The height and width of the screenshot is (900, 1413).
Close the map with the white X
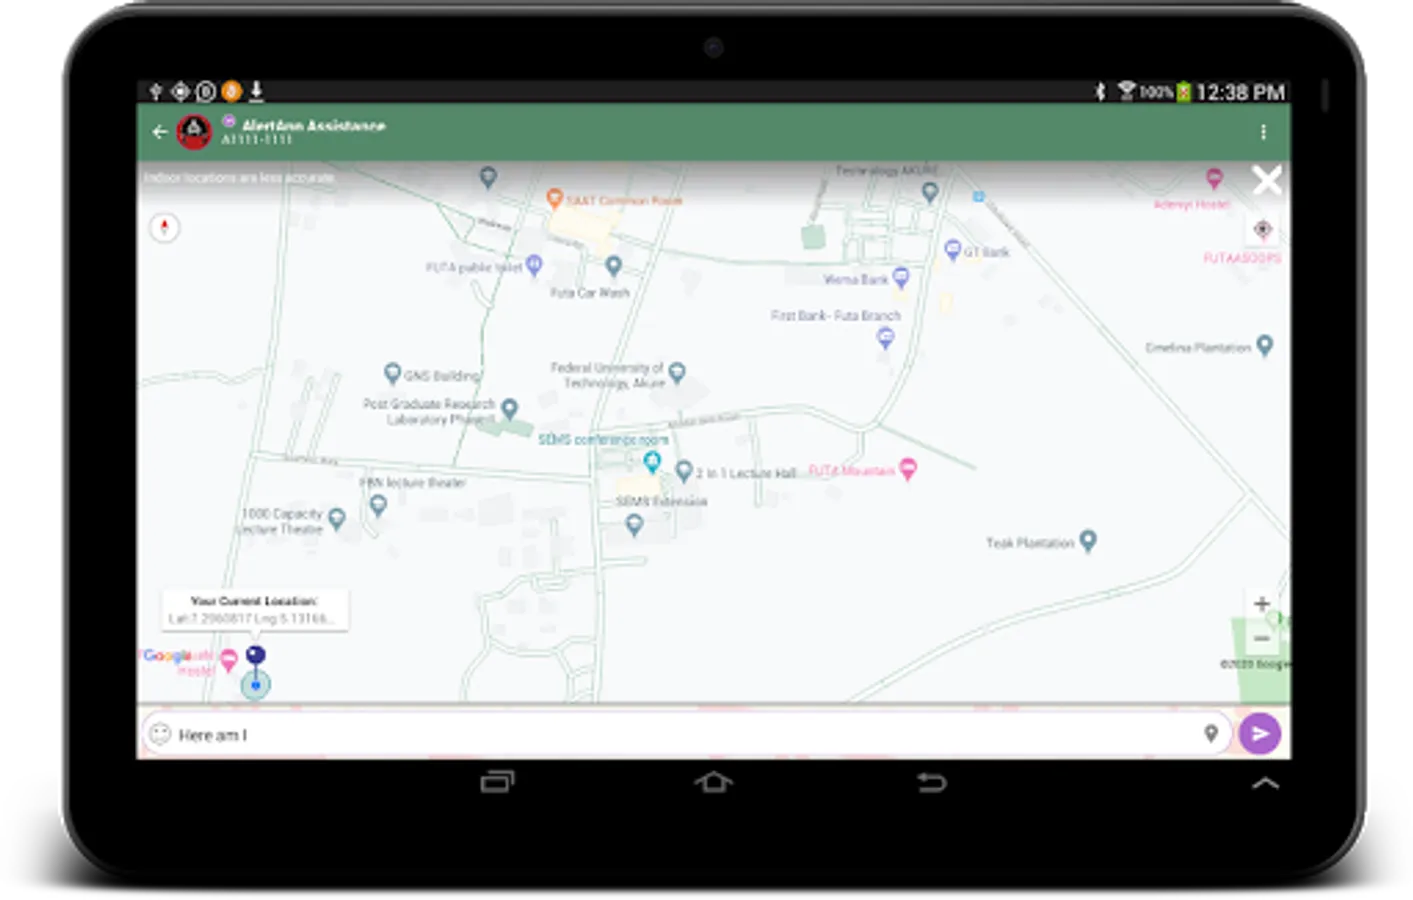[1267, 180]
